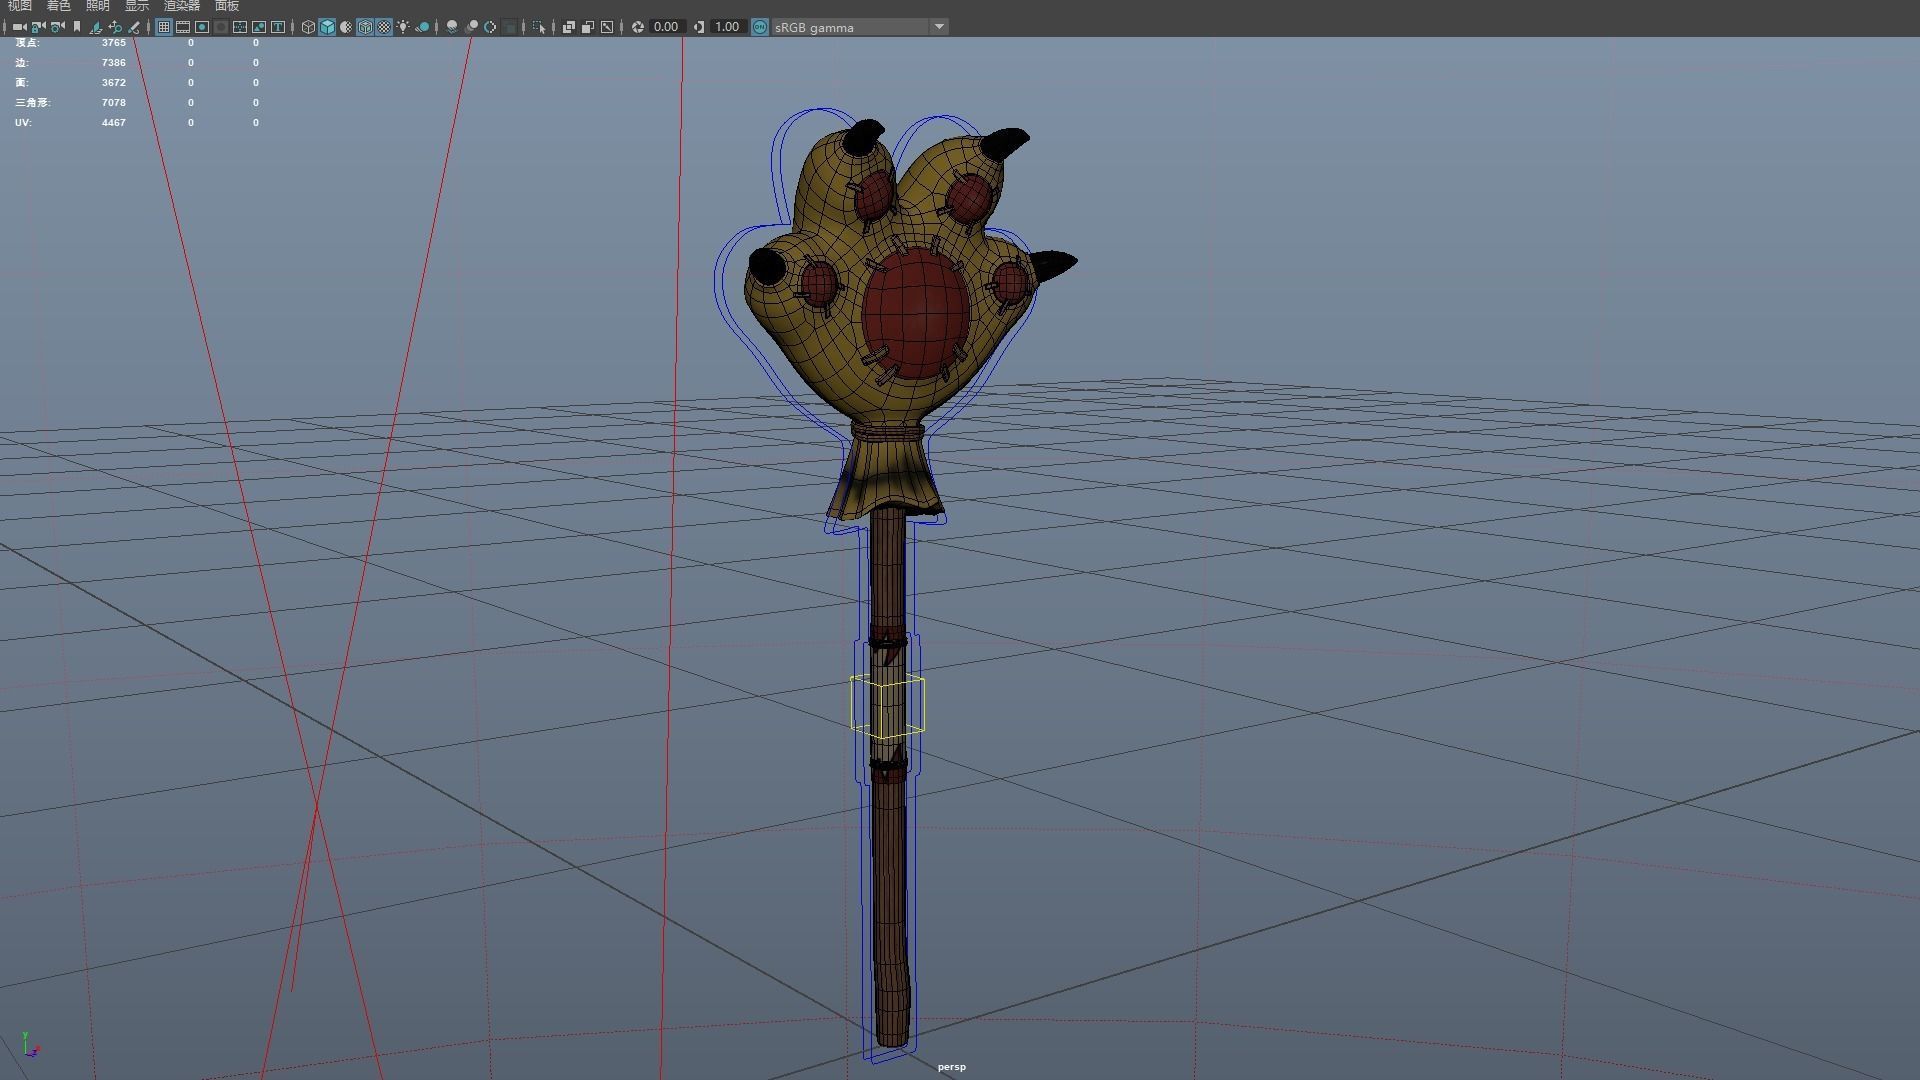This screenshot has height=1080, width=1920.
Task: Toggle Screen Space Ambient Occlusion icon
Action: point(452,27)
